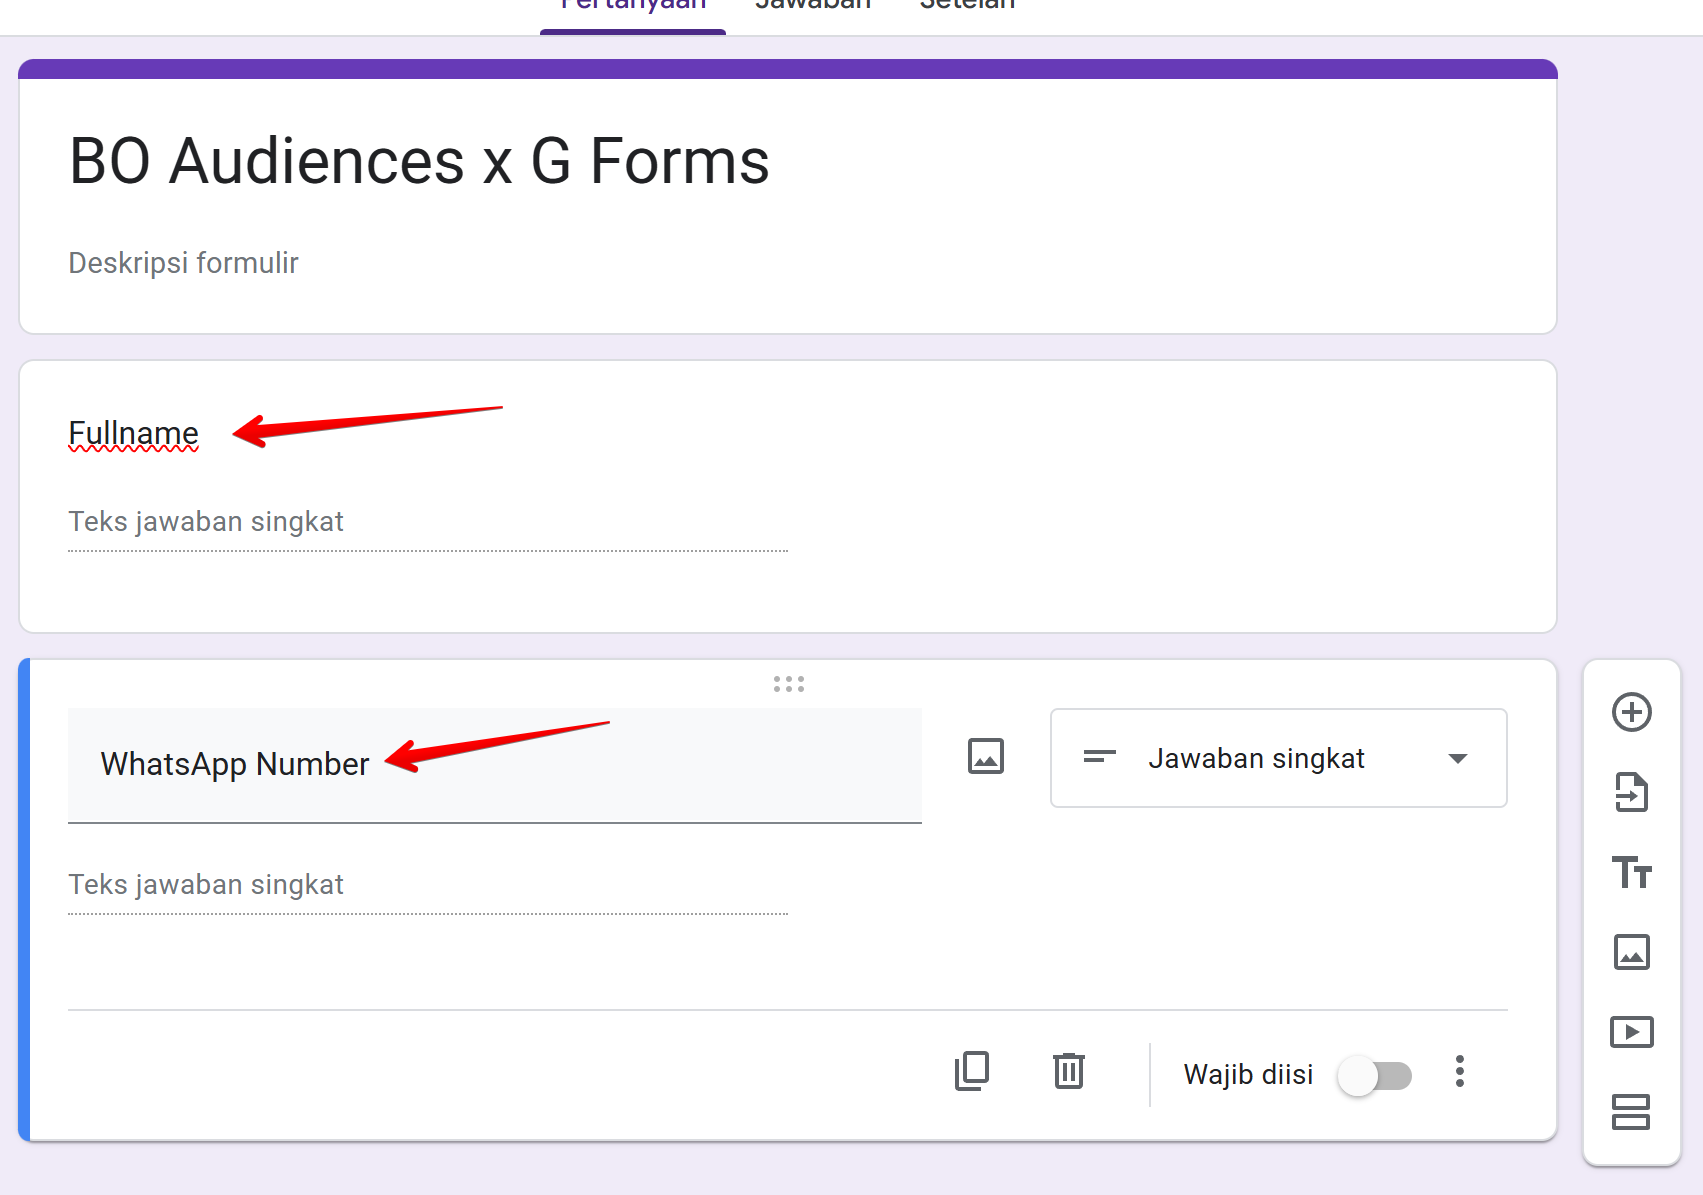Click the drag handle above WhatsApp Number

coord(788,684)
